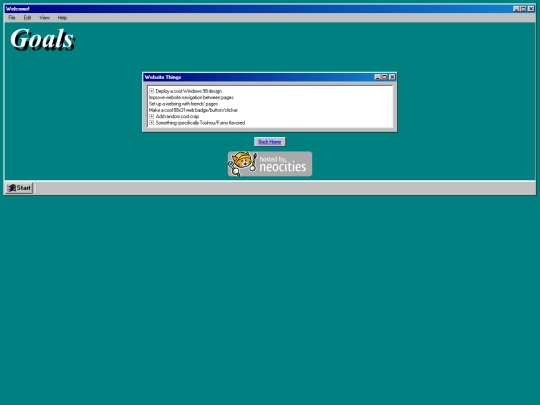Click the Start button on the taskbar
Screen dimensions: 540x405
[x=19, y=188]
